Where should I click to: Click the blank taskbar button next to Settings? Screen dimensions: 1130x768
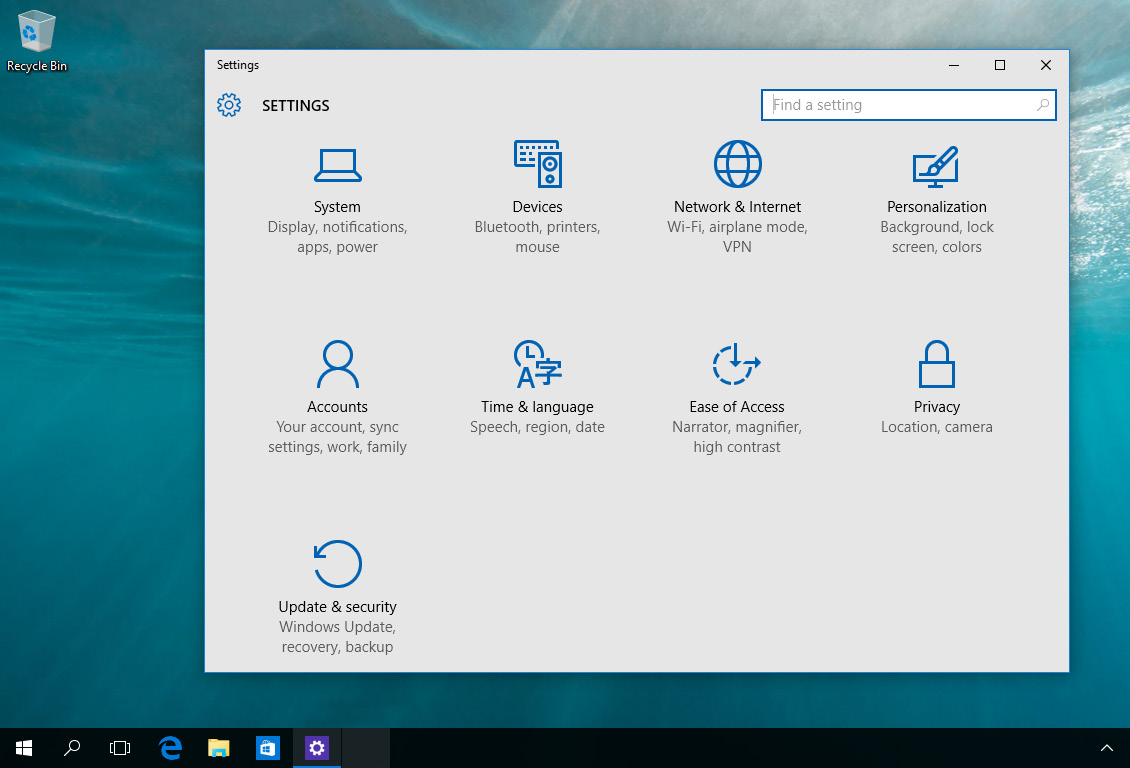365,749
